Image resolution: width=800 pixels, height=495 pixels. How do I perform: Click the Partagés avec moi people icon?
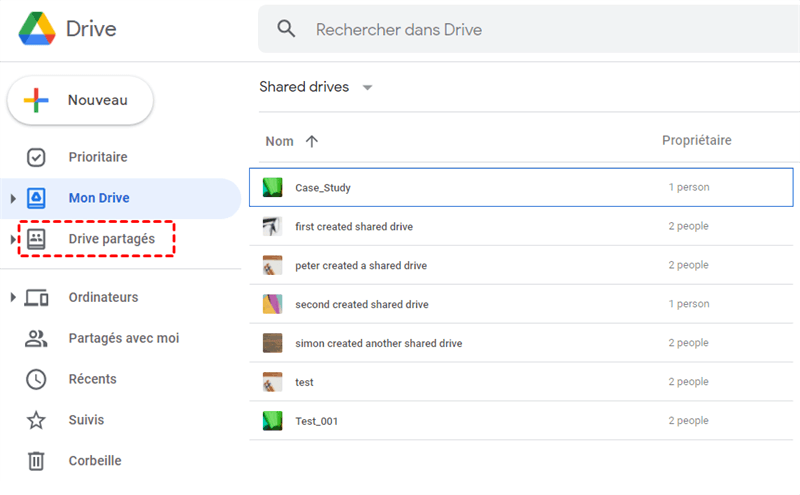36,338
